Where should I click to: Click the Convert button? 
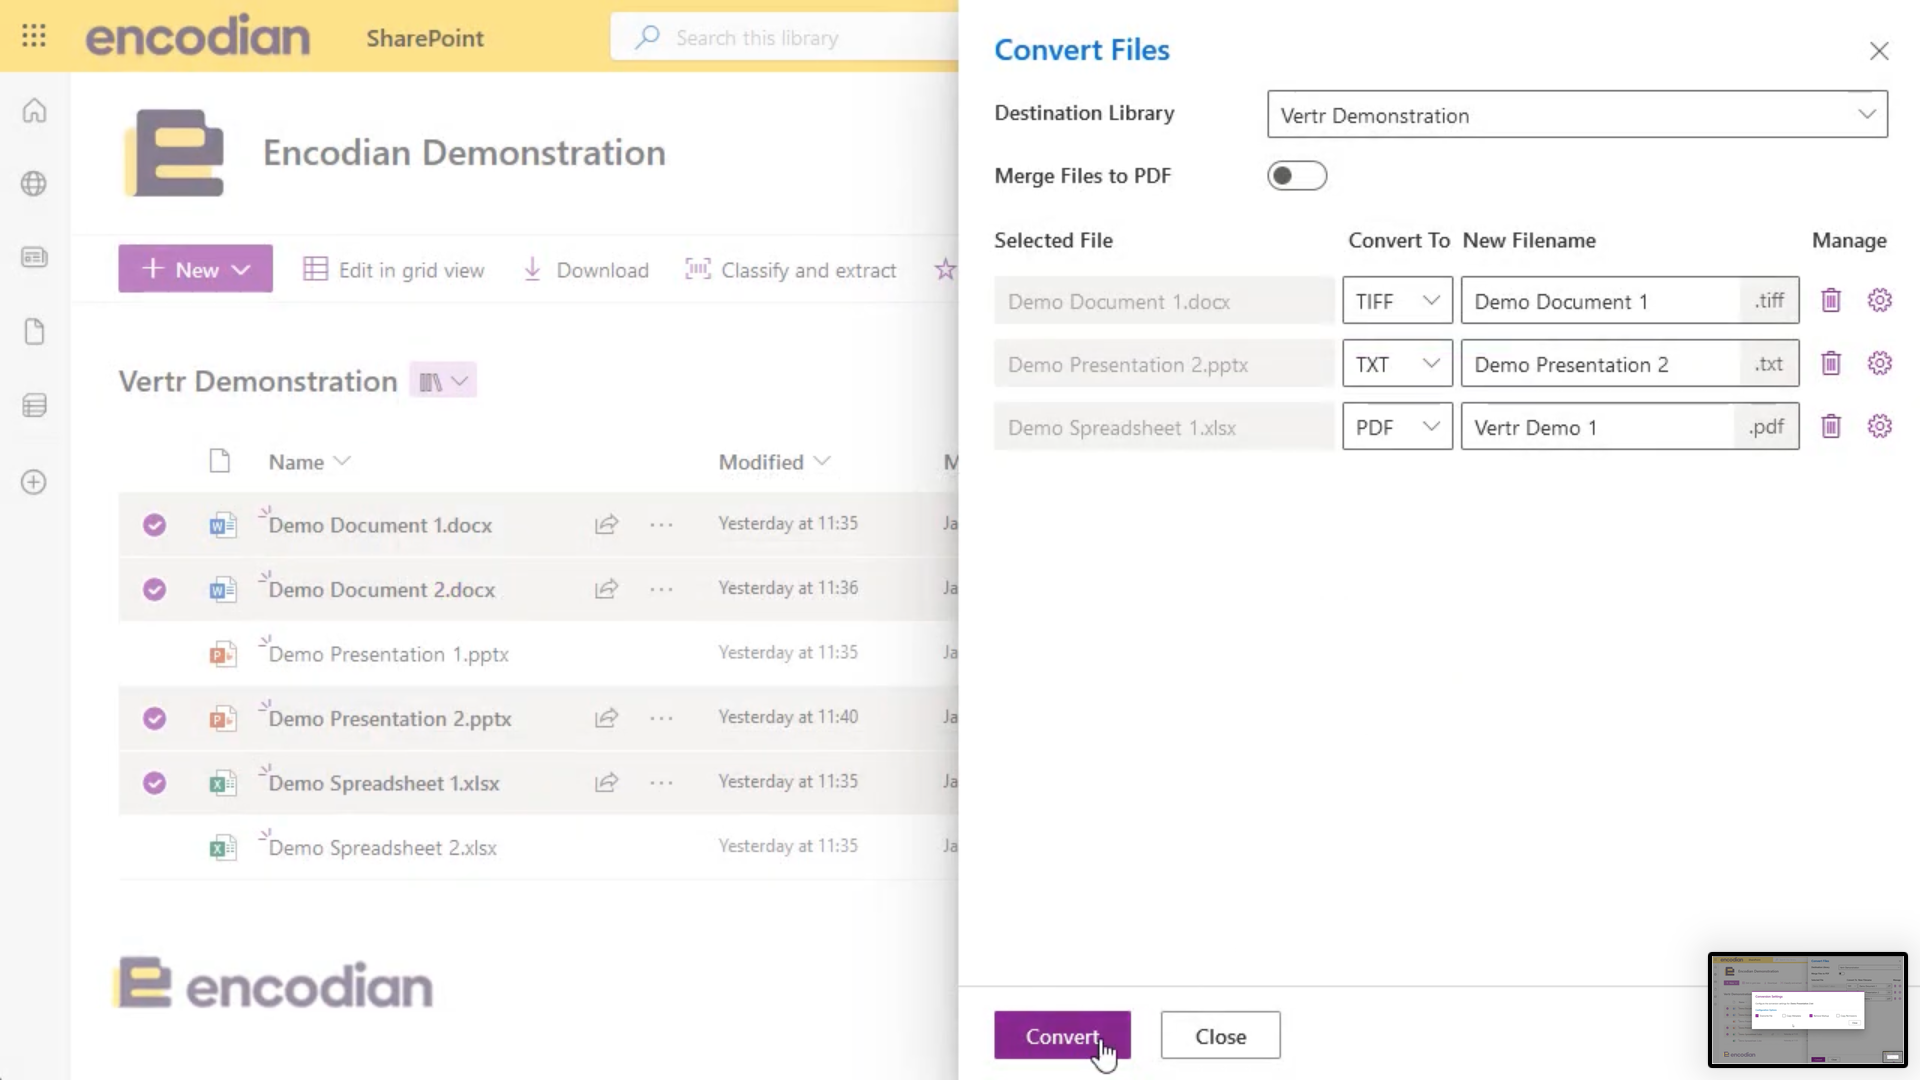1062,1035
